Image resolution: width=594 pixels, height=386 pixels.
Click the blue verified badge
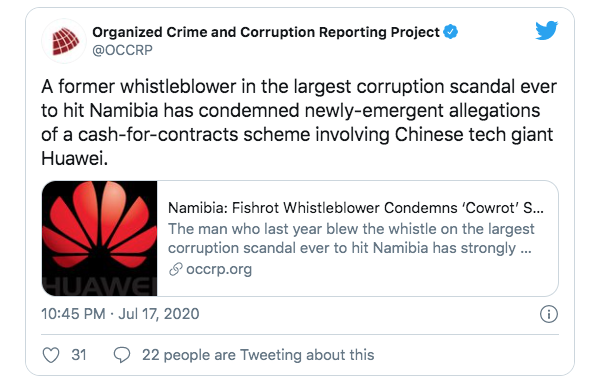click(x=450, y=32)
